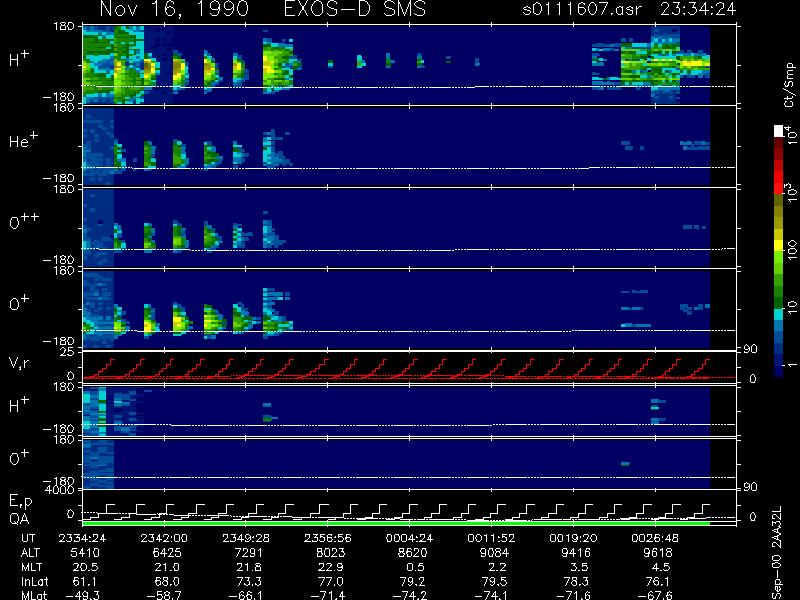Click the altitude value '5410'

tap(85, 553)
